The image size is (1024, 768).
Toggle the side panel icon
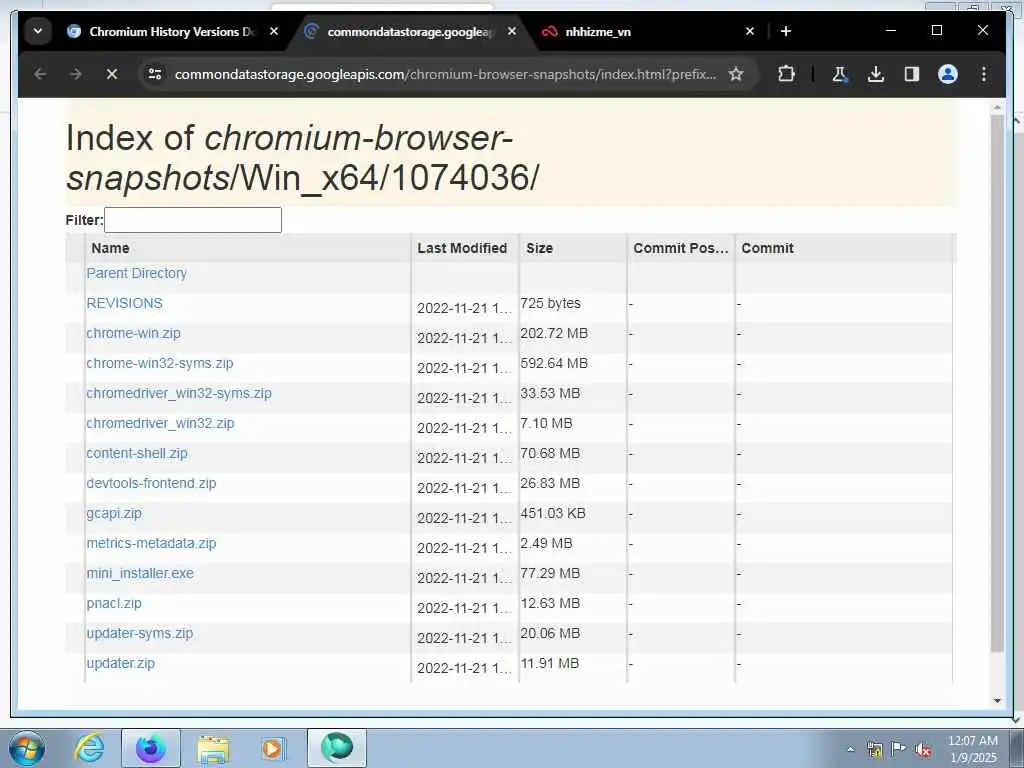(x=912, y=74)
